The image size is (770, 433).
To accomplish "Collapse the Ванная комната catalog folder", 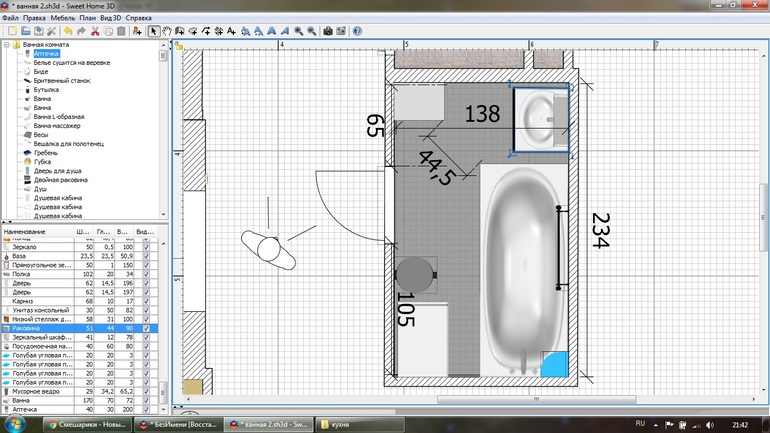I will tap(7, 45).
